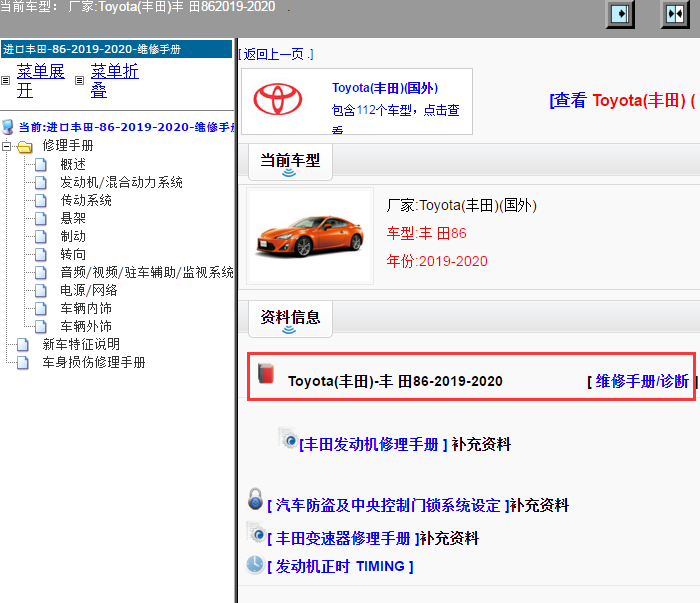This screenshot has height=603, width=700.
Task: Click the red Toyota logo
Action: pos(278,99)
